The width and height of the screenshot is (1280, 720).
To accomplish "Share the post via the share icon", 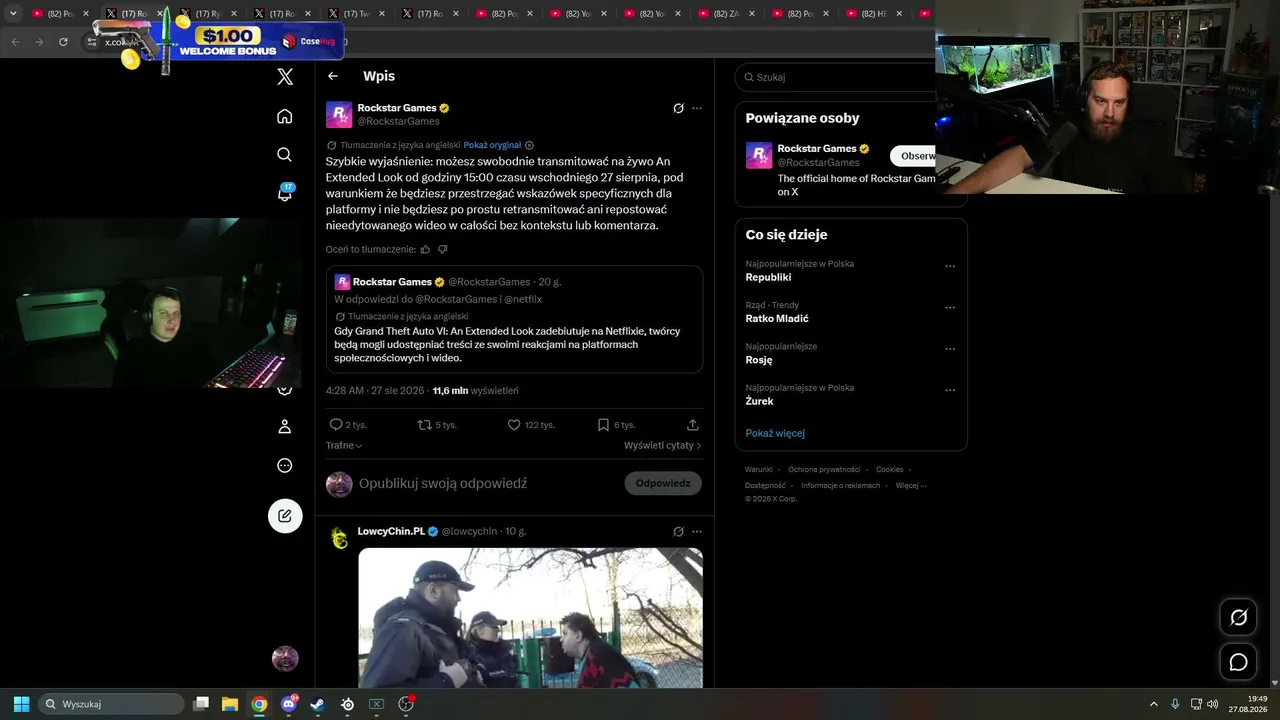I will point(692,425).
